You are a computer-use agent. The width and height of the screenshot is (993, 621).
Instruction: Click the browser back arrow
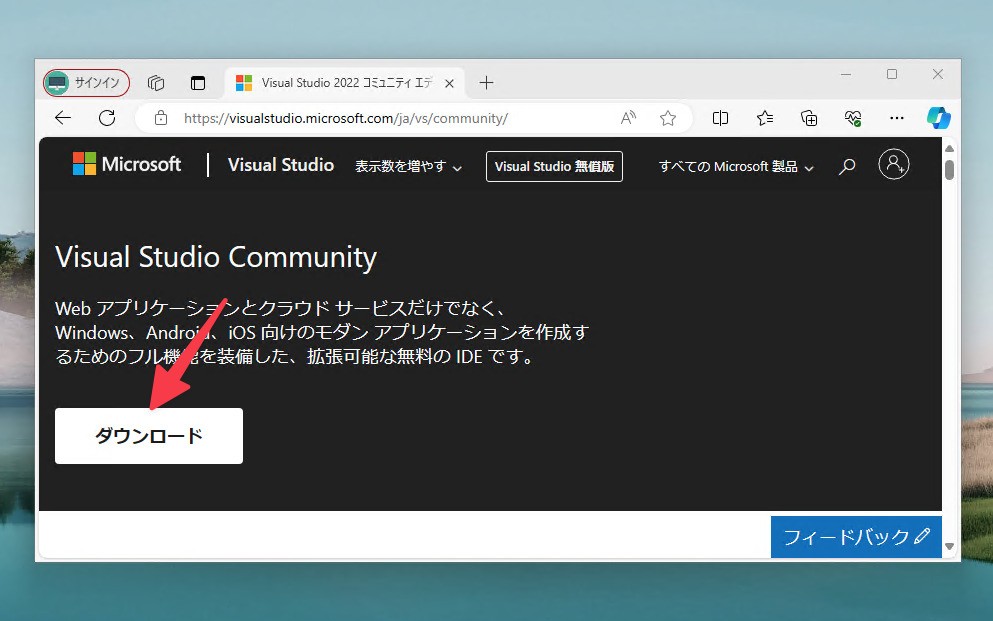point(63,118)
